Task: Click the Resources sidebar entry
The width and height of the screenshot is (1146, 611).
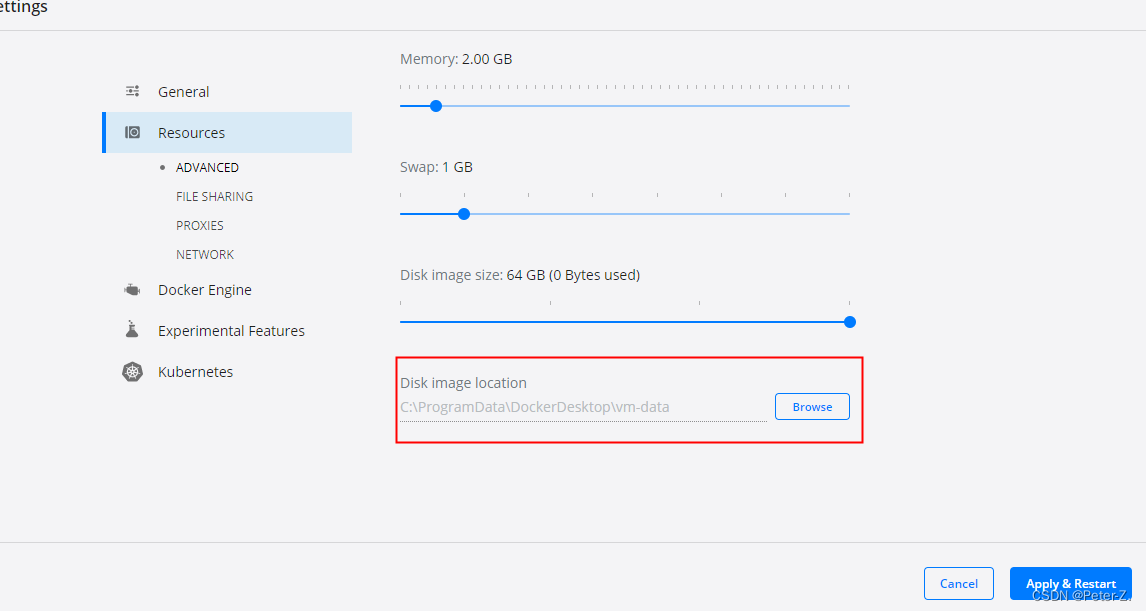Action: pos(192,132)
